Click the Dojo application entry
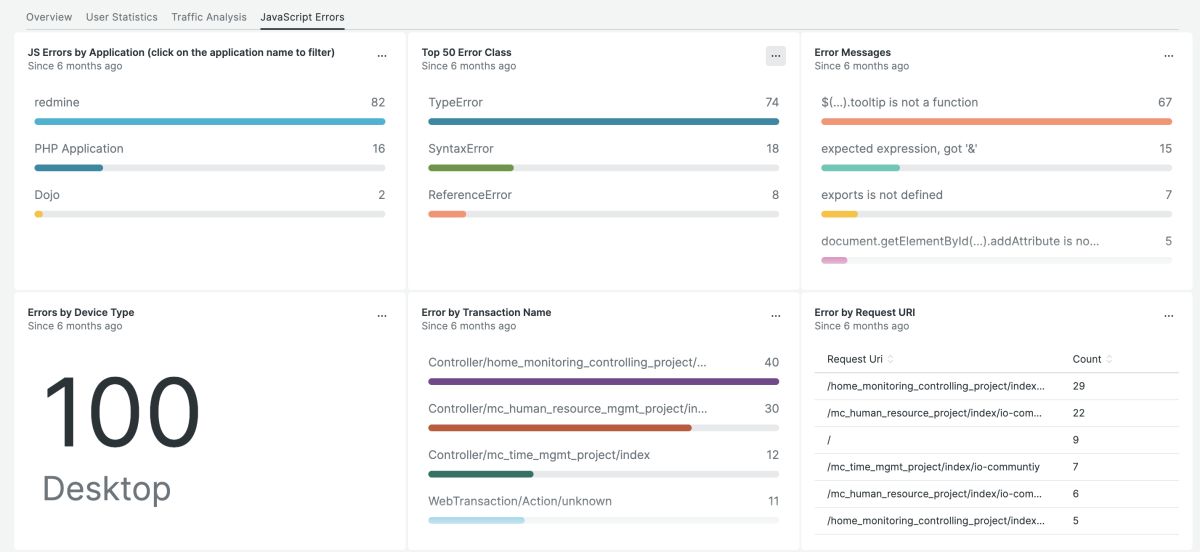The height and width of the screenshot is (552, 1200). point(48,195)
